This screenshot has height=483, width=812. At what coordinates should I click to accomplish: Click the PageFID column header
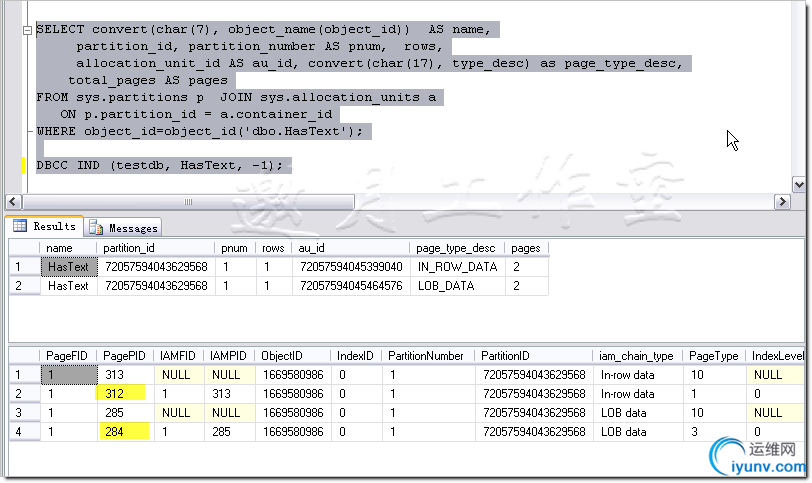coord(68,356)
